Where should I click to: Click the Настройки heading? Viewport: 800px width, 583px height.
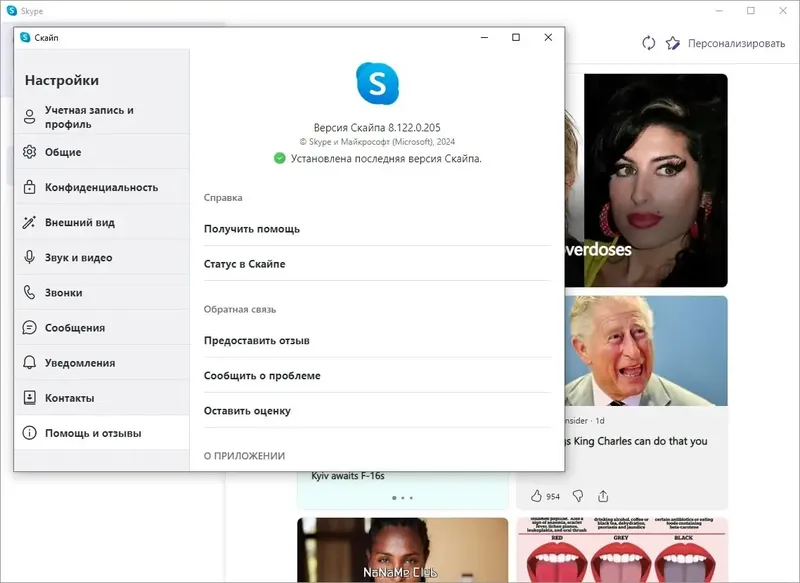coord(62,80)
